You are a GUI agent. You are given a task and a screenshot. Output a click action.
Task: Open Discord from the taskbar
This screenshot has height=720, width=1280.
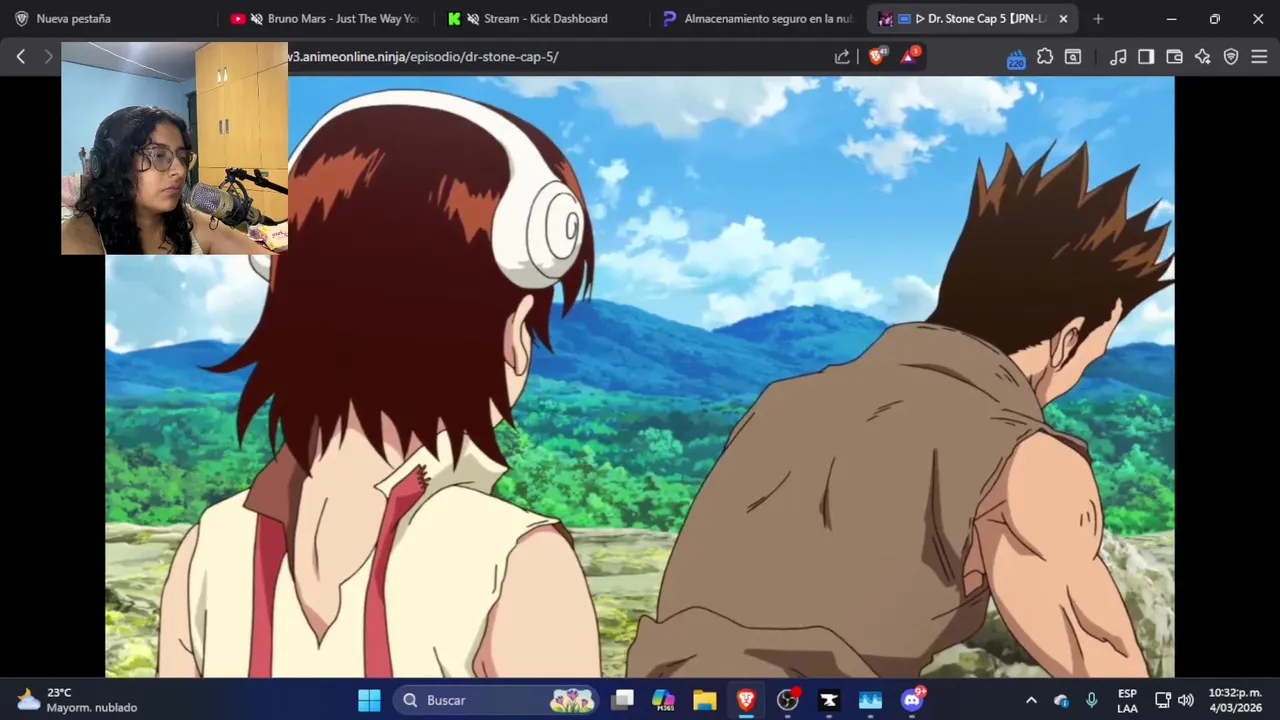coord(912,700)
